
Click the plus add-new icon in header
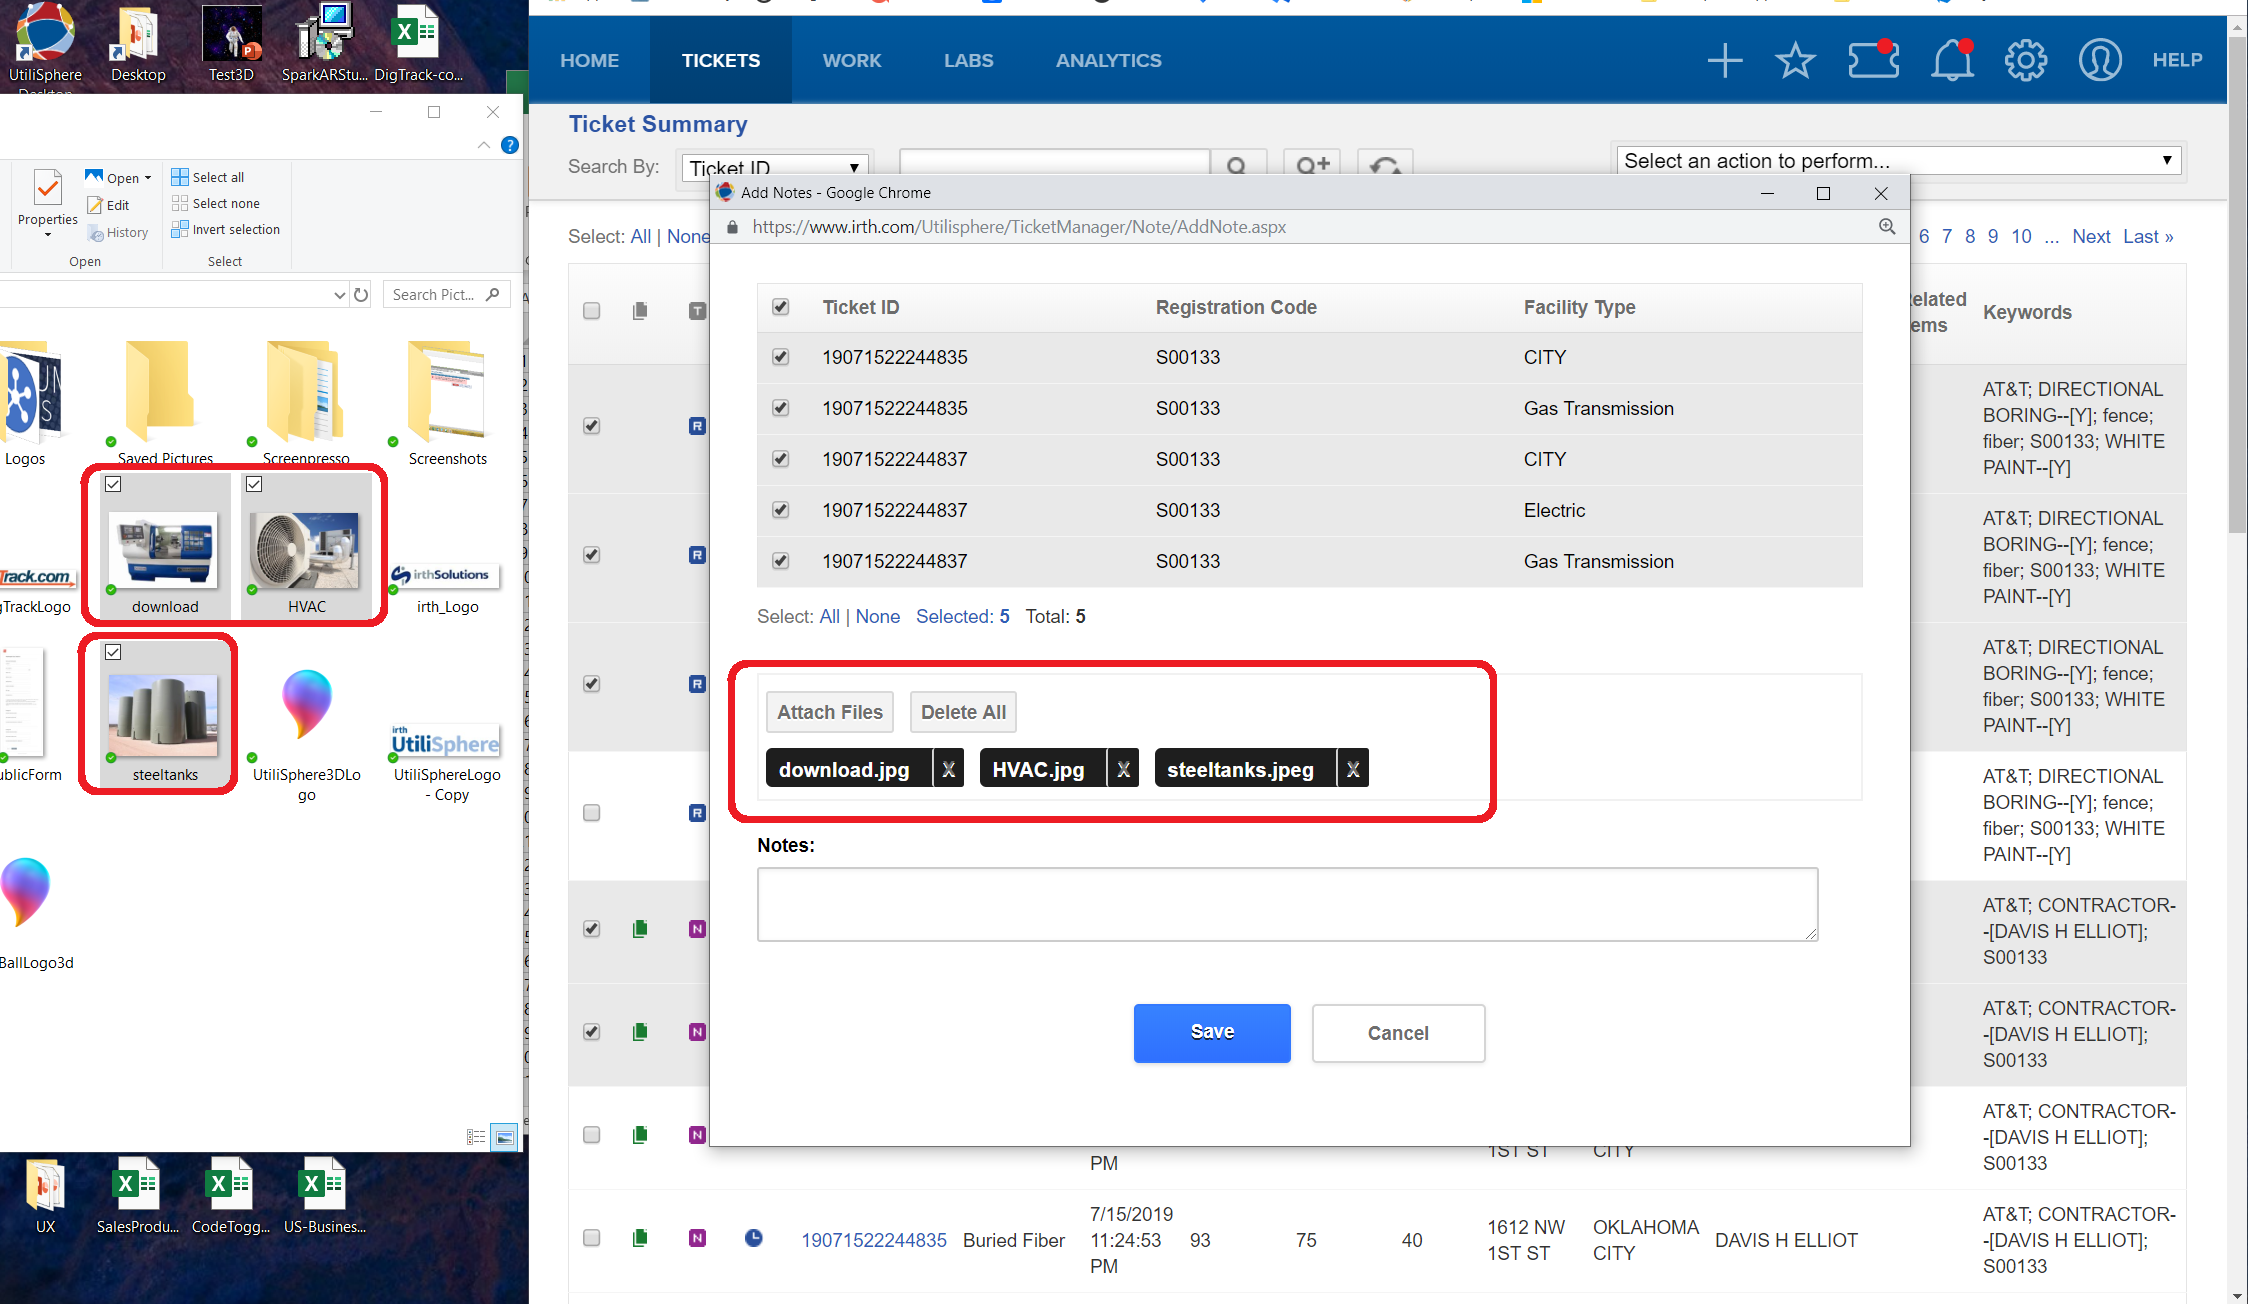click(x=1724, y=60)
